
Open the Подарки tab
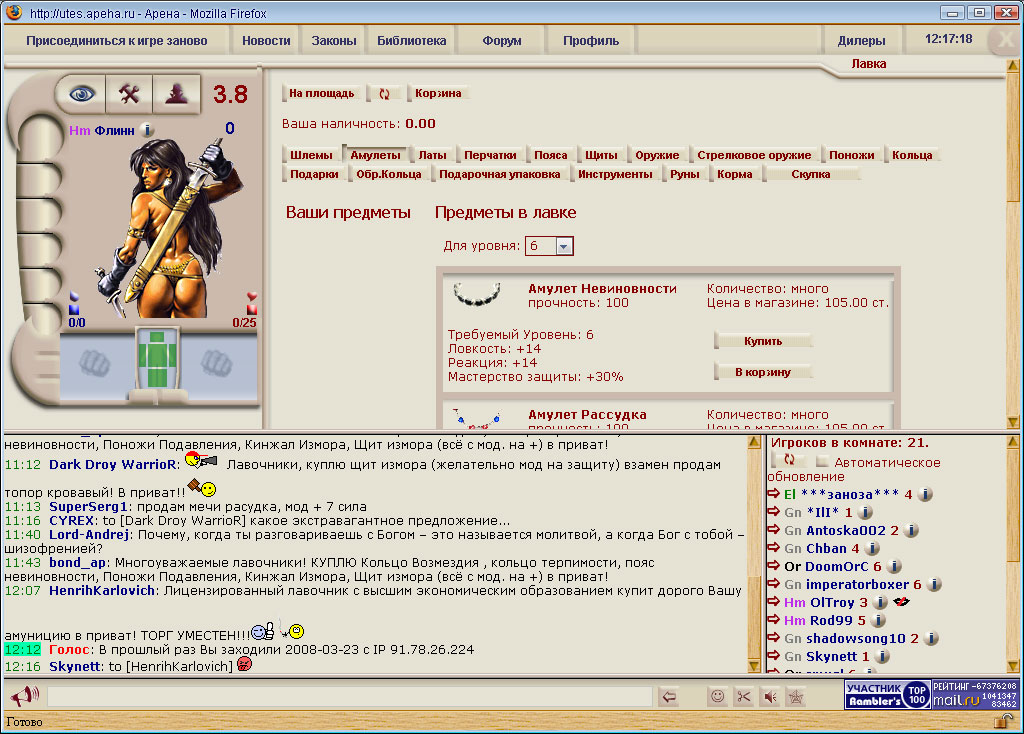pos(314,174)
